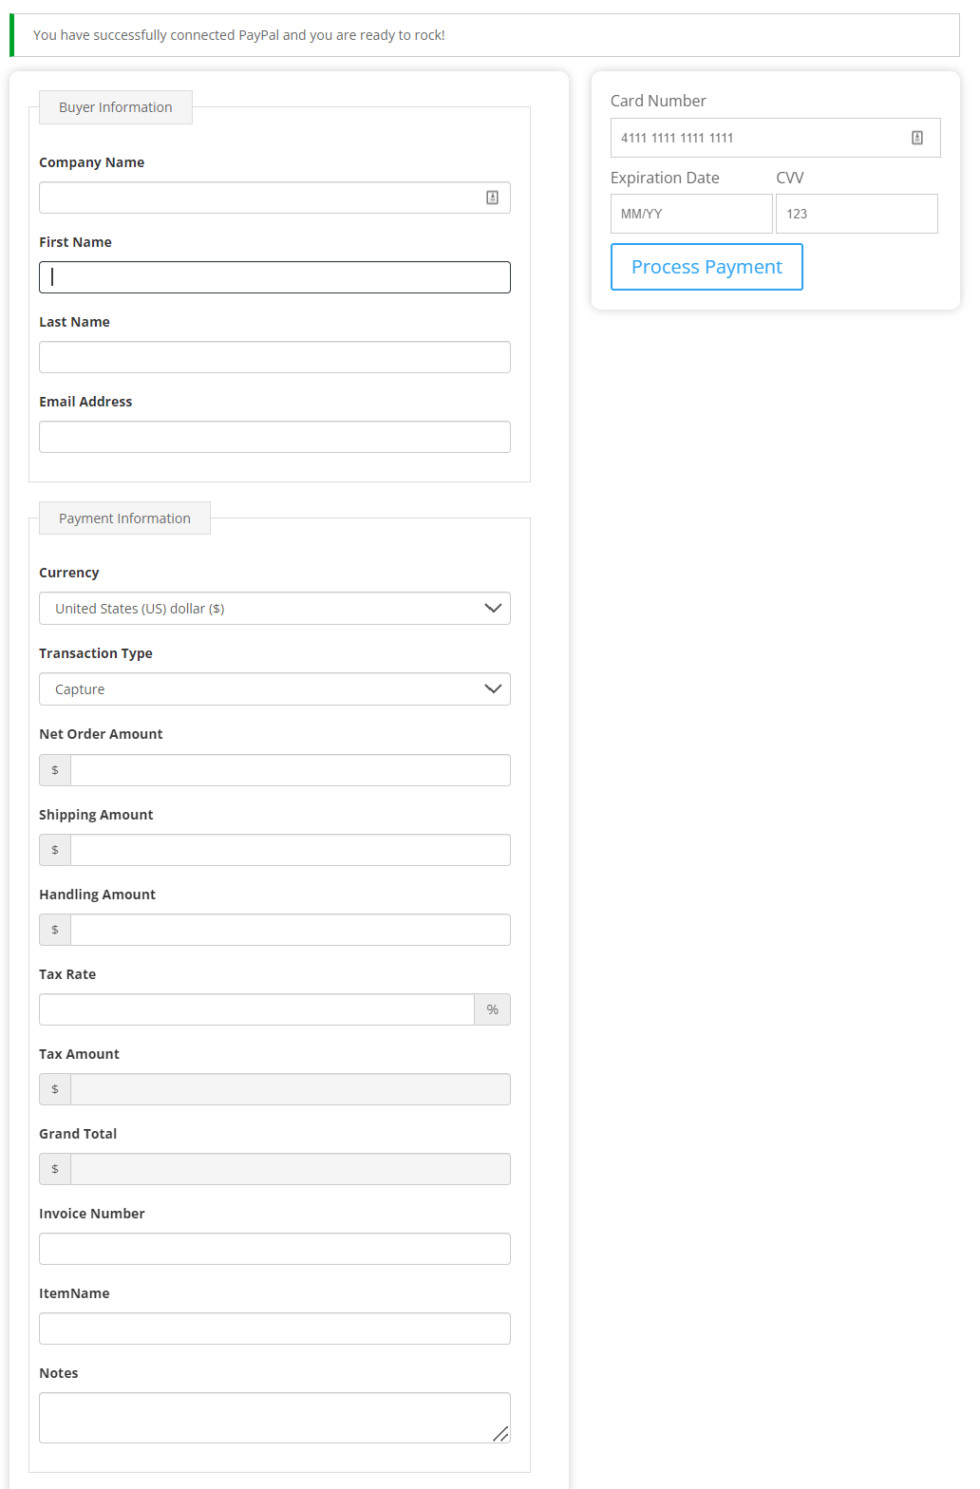Expand the Transaction Type dropdown
The height and width of the screenshot is (1489, 980).
coord(274,690)
